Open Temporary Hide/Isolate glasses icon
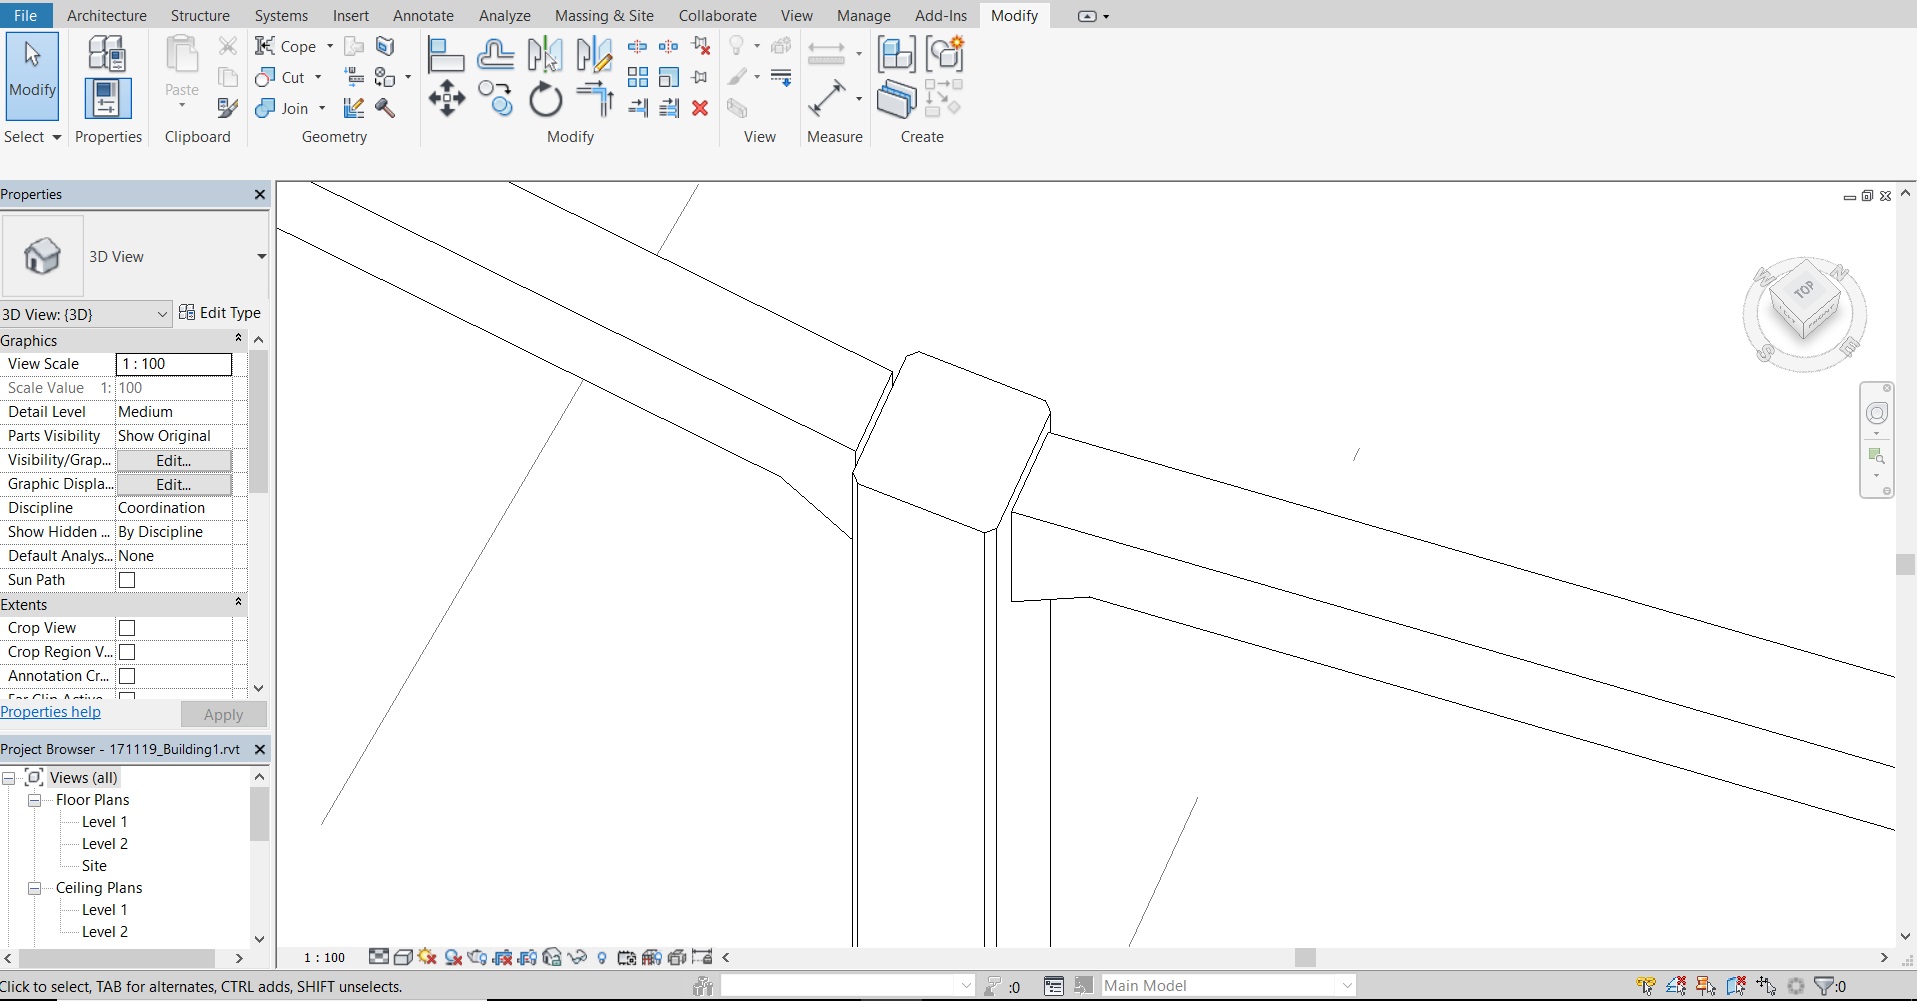Screen dimensions: 1917x1001 [x=577, y=958]
